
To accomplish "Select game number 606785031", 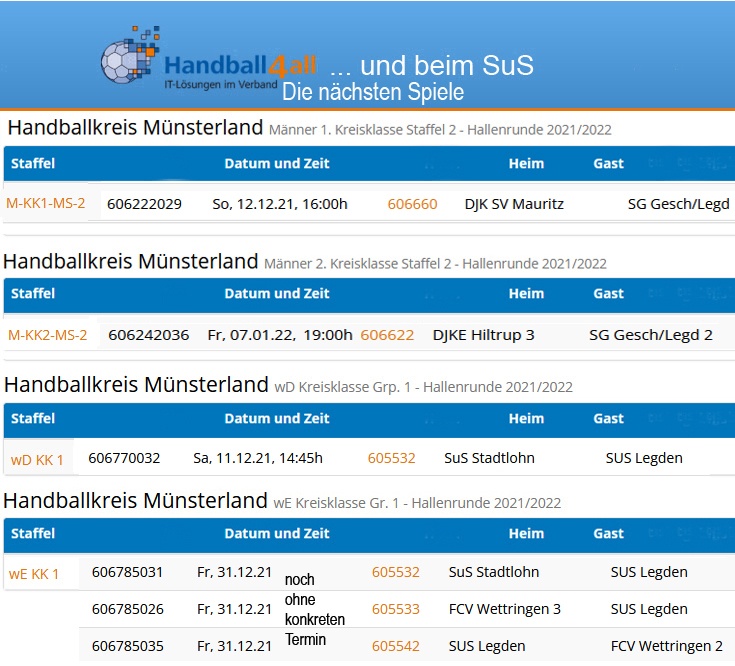I will 128,572.
